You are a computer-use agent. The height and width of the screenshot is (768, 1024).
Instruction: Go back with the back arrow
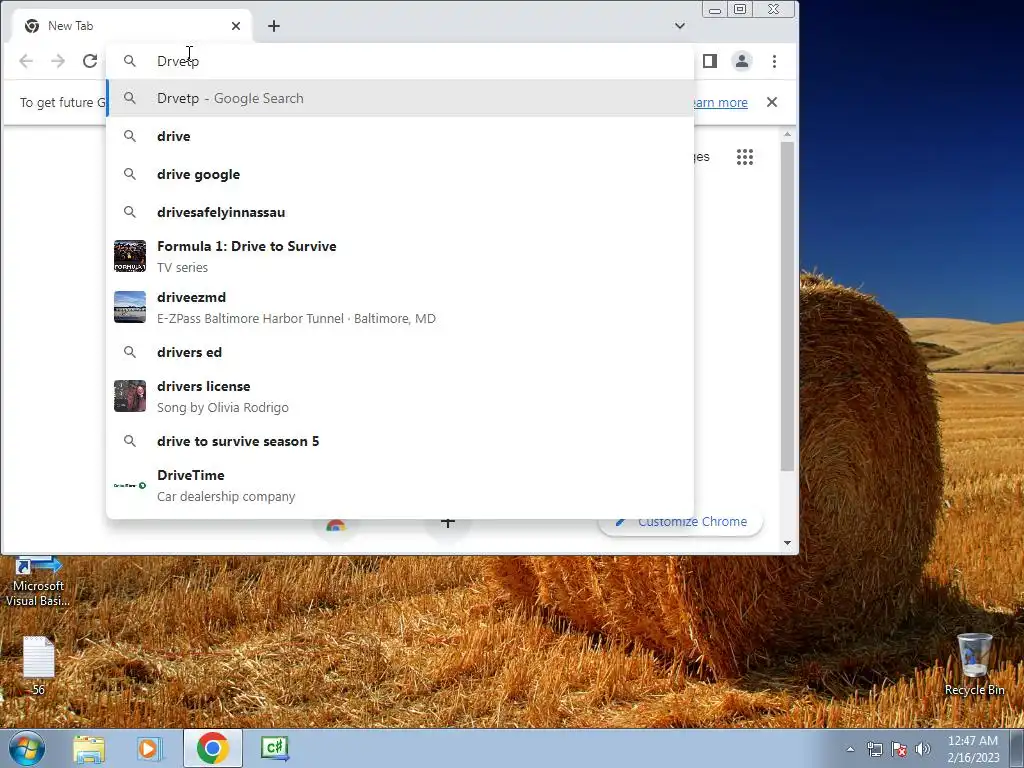click(25, 61)
